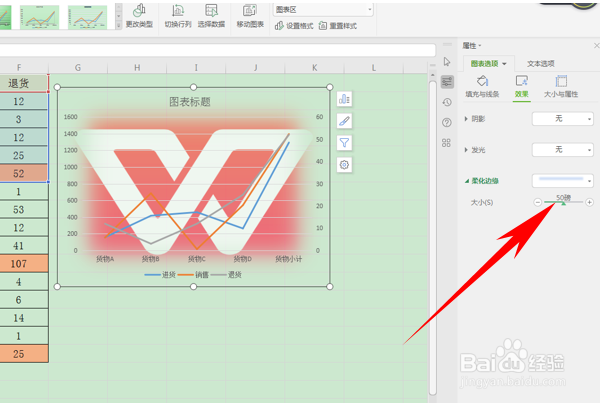Click the cell containing 3
The image size is (600, 403).
pyautogui.click(x=24, y=119)
